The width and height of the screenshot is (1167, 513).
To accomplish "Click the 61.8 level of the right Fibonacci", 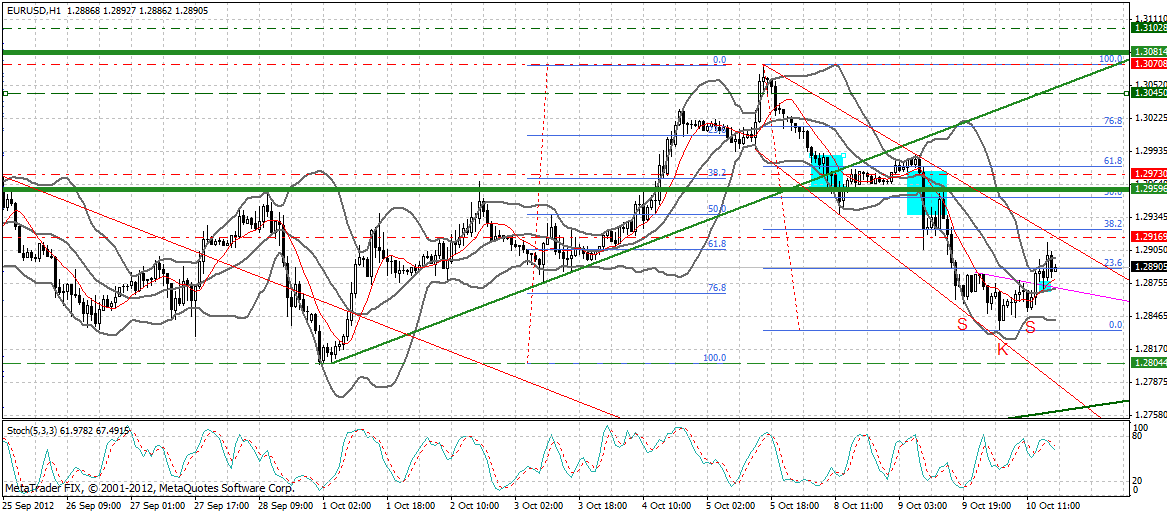I will pos(1112,161).
